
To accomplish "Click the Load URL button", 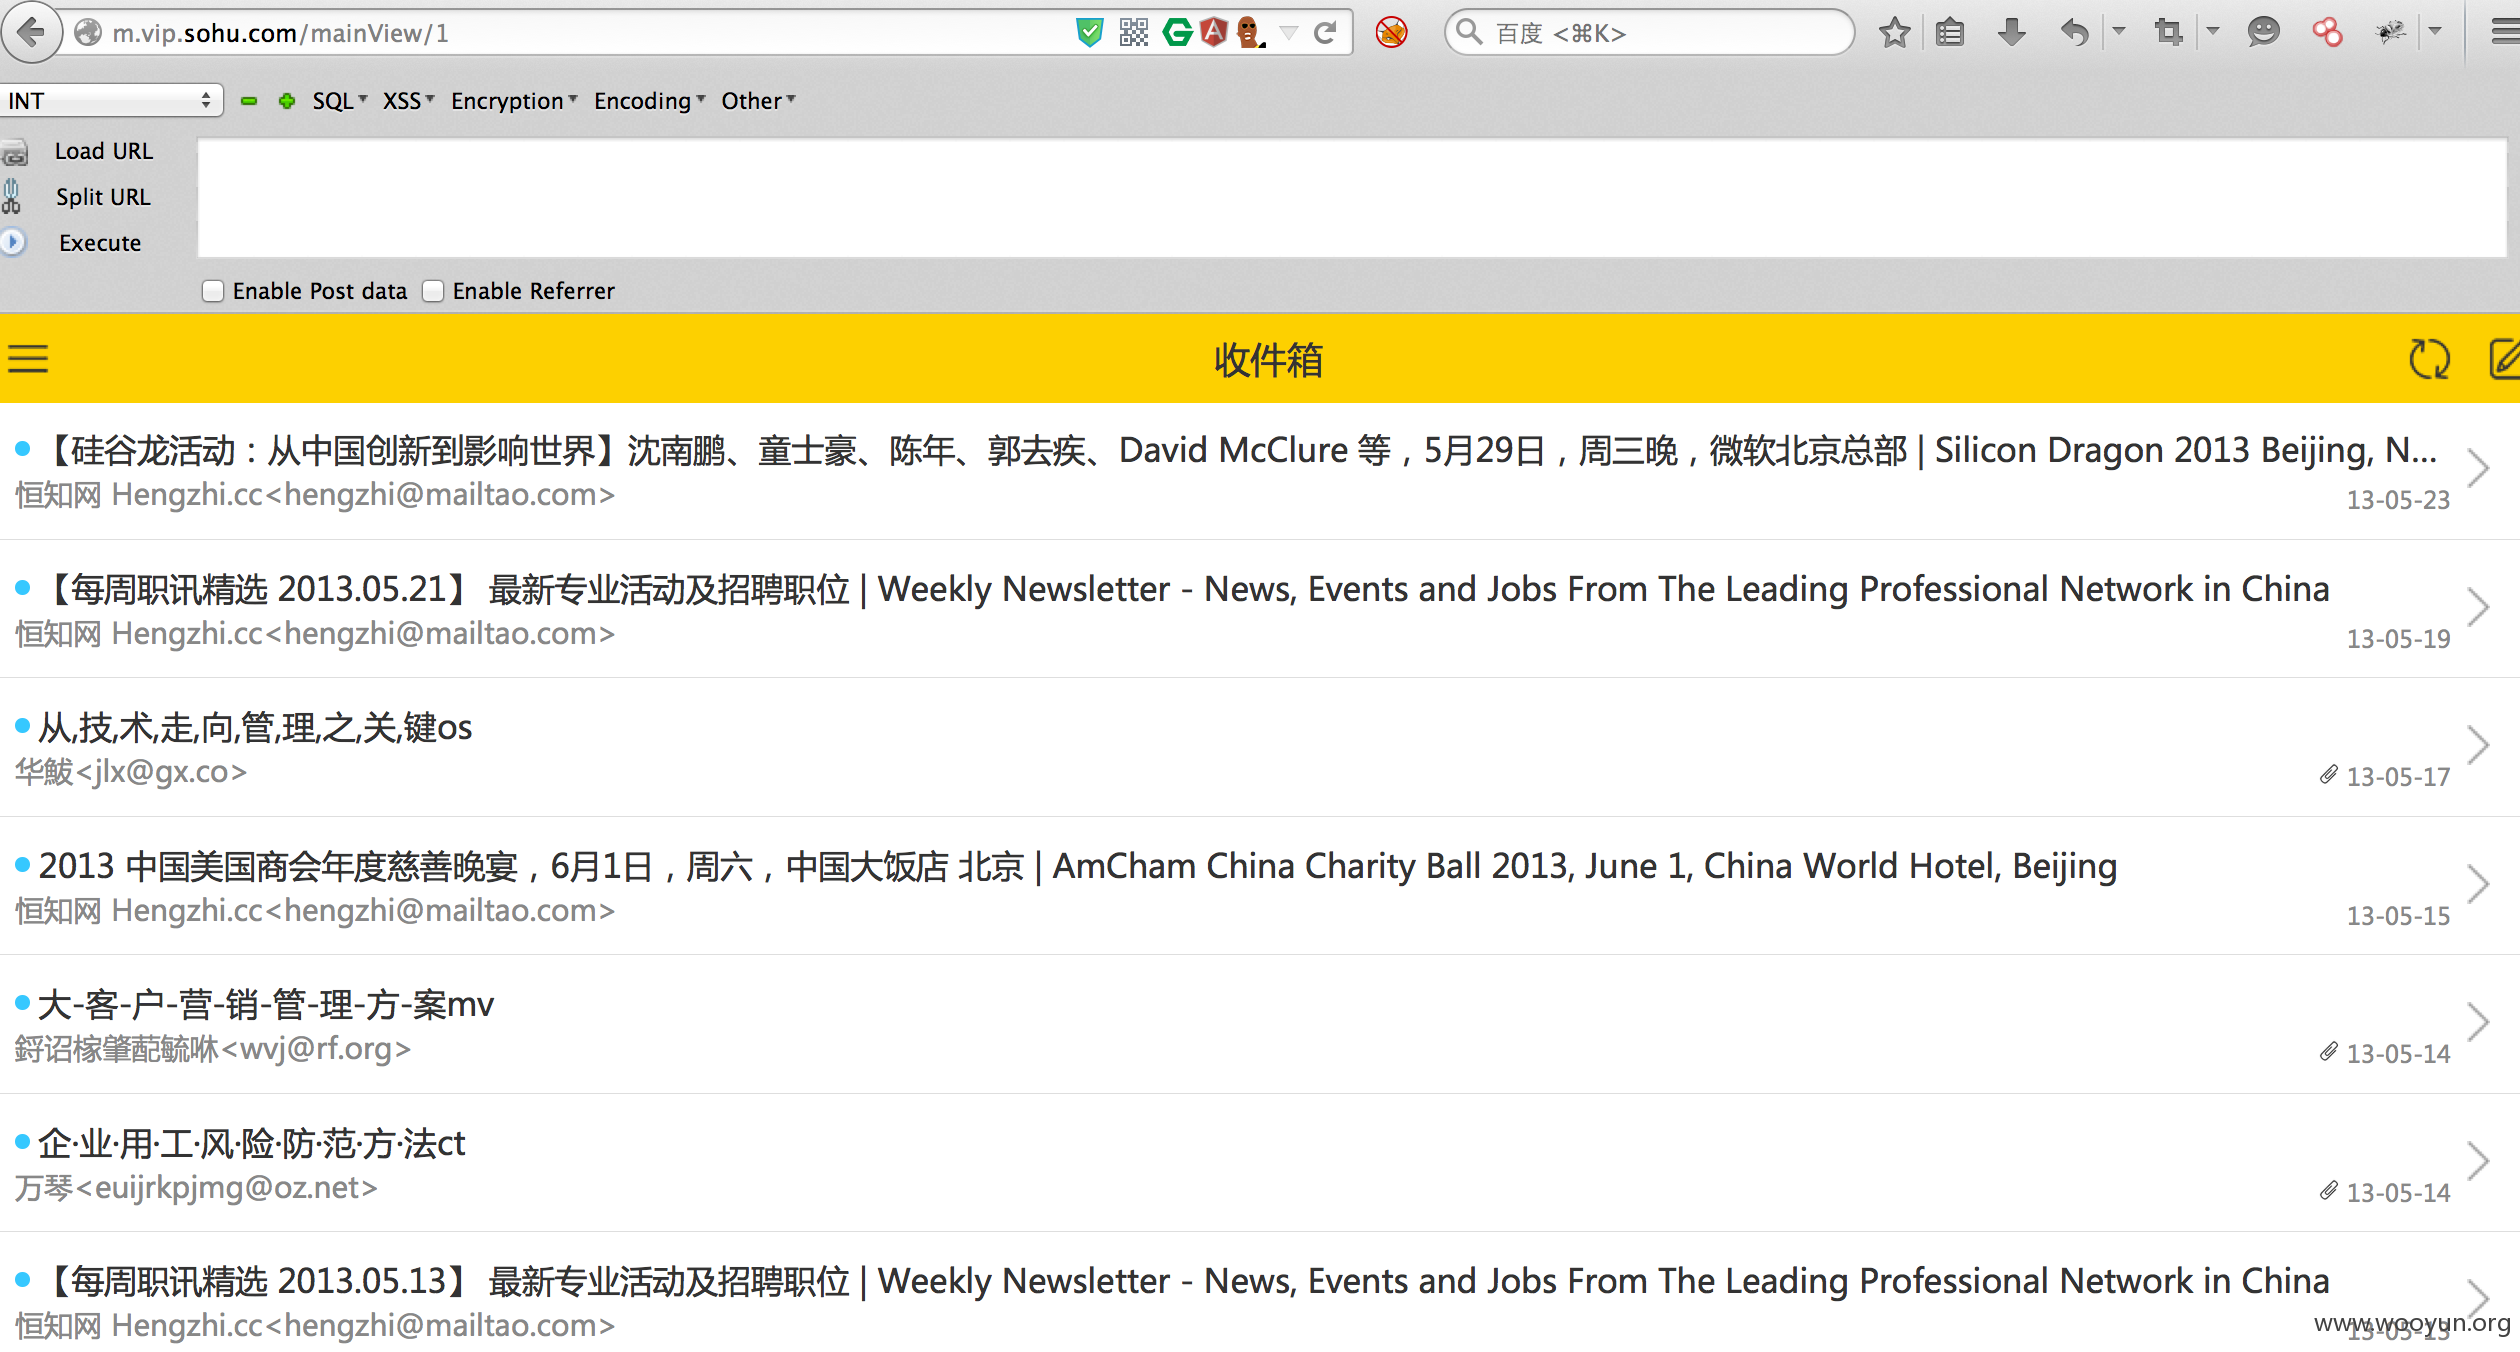I will coord(104,151).
